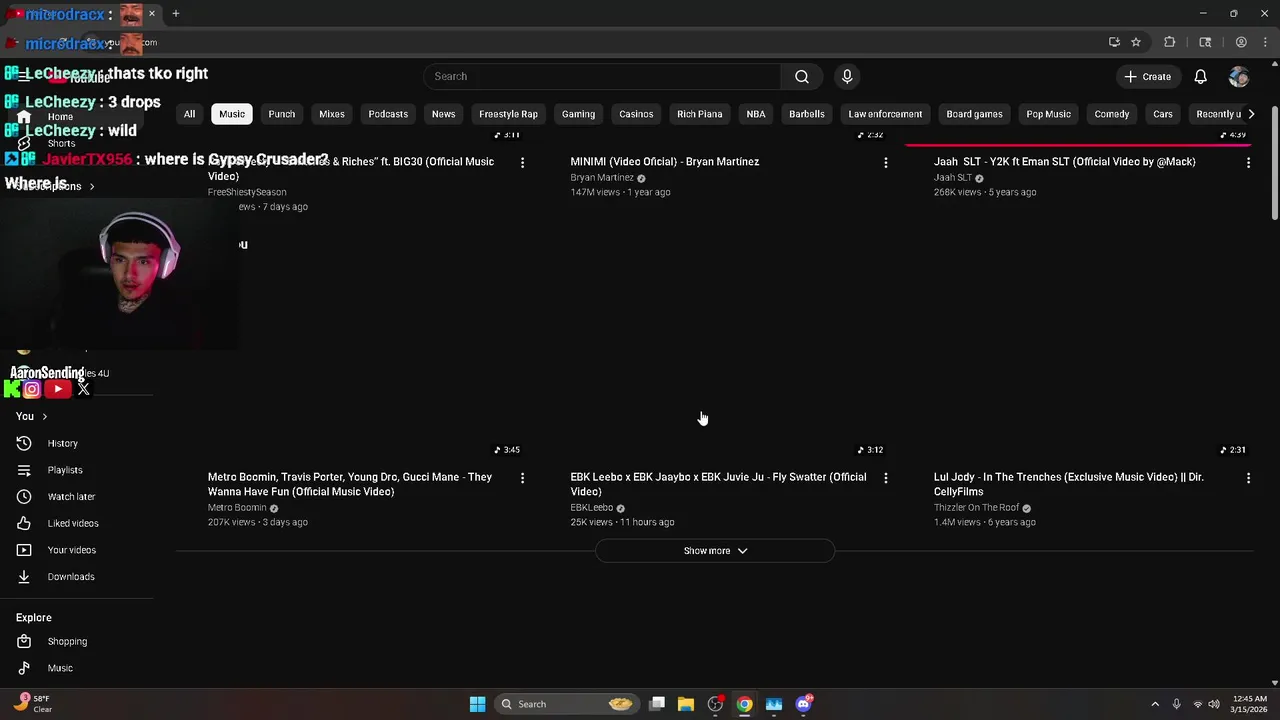Open Metro Boomin channel link
This screenshot has width=1280, height=720.
click(x=237, y=508)
